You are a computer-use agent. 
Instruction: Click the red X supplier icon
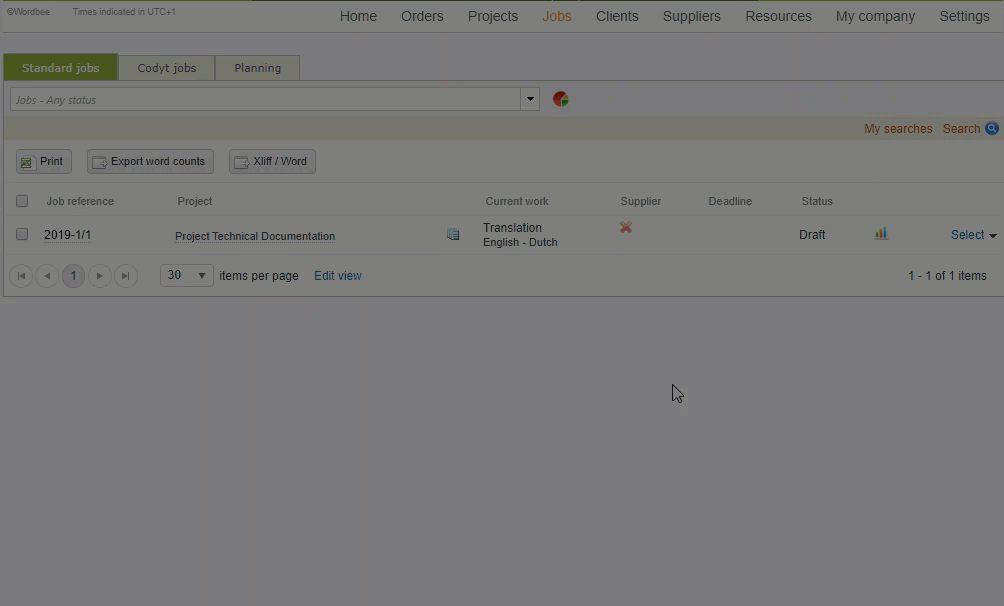point(626,228)
